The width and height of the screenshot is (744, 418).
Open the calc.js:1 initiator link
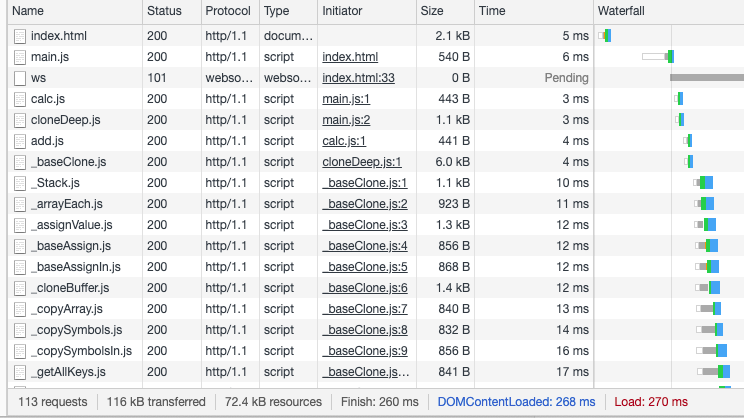point(344,141)
